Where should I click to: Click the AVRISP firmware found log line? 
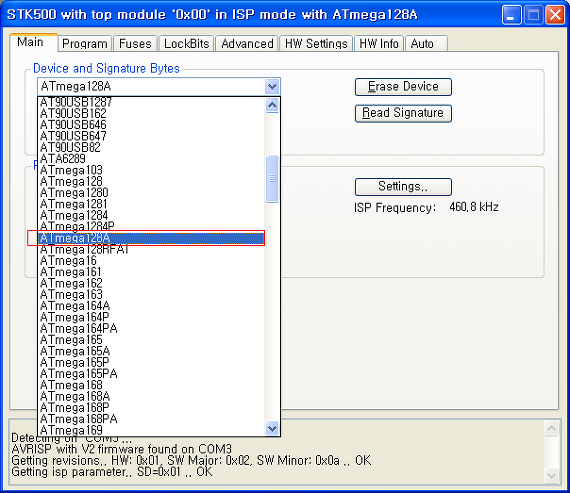coord(121,449)
